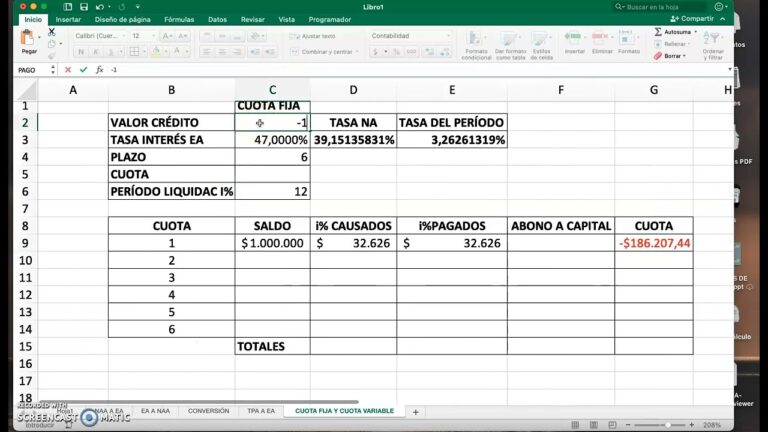
Task: Click the Compartir share button
Action: pos(692,19)
